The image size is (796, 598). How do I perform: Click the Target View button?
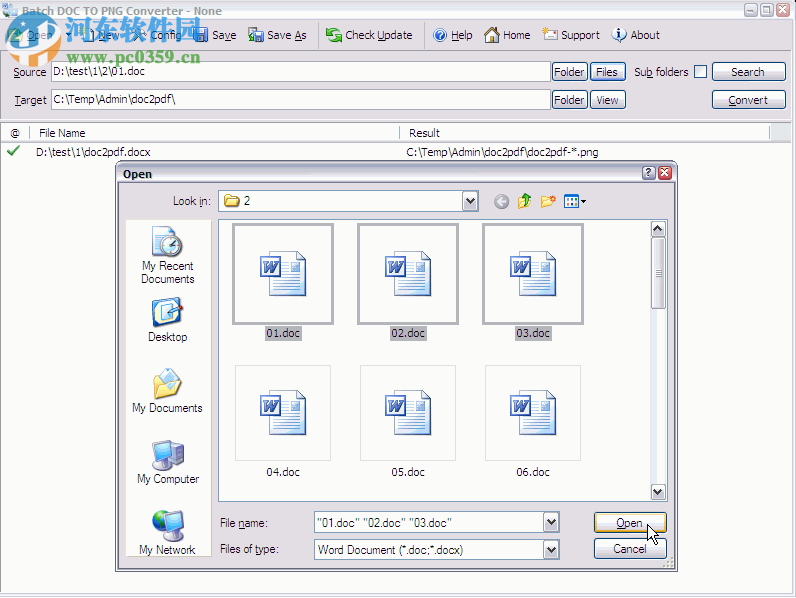607,100
